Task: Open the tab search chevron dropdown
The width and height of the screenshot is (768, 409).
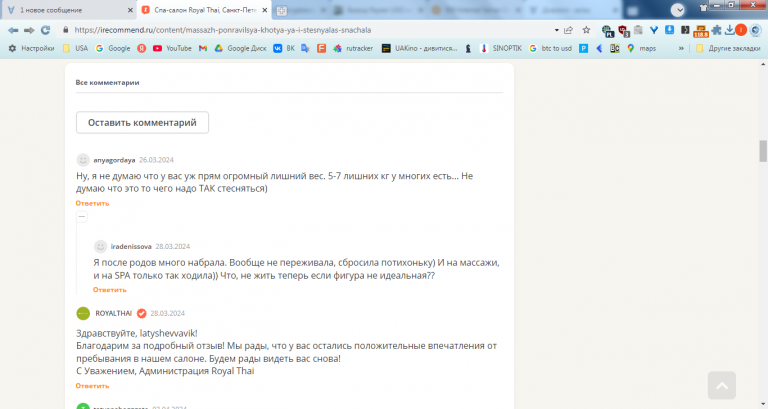Action: click(x=678, y=10)
